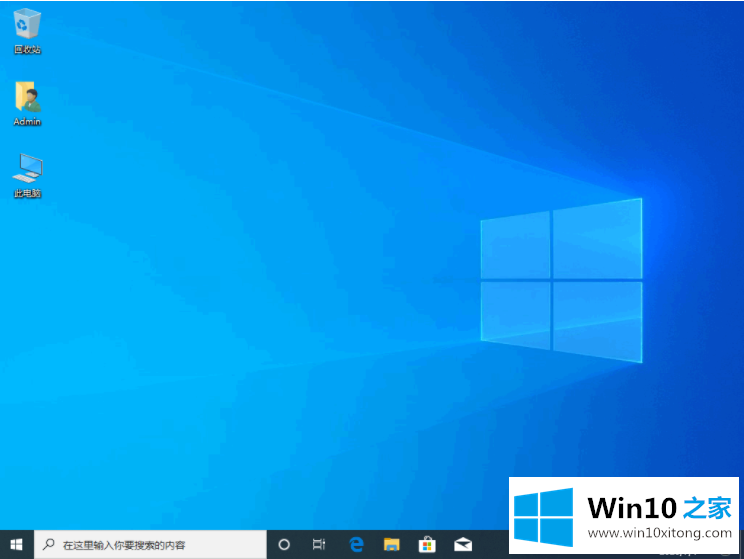
Task: Click the taskbar search box
Action: 150,544
